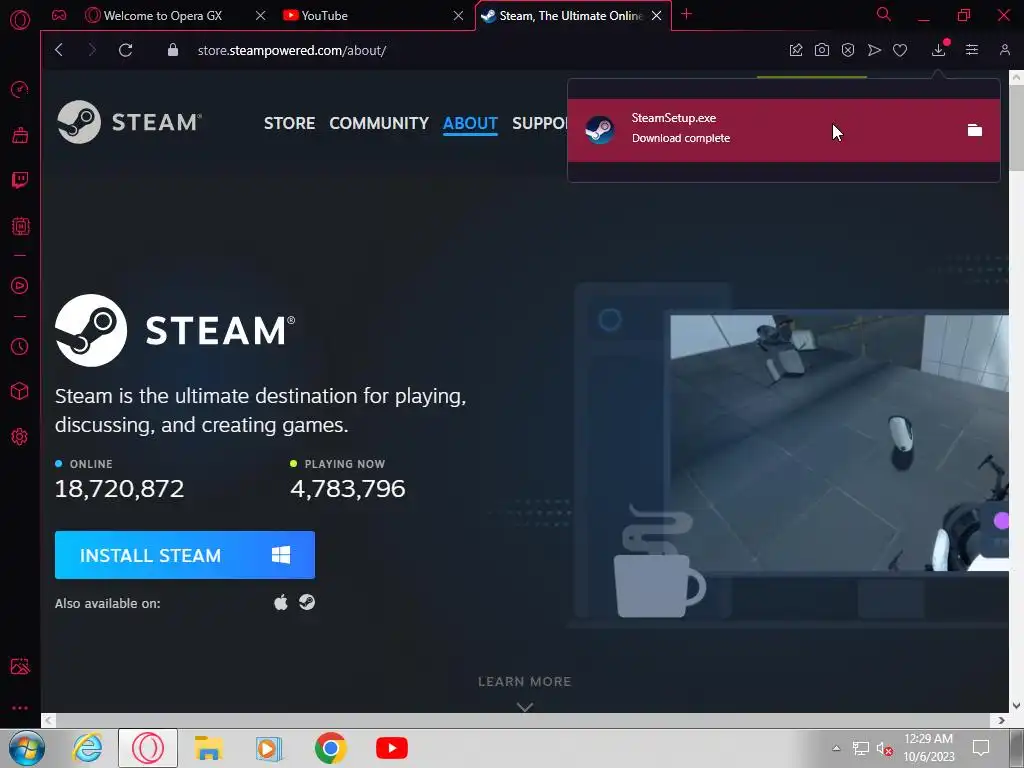Open the paper-plane send icon

(x=874, y=50)
